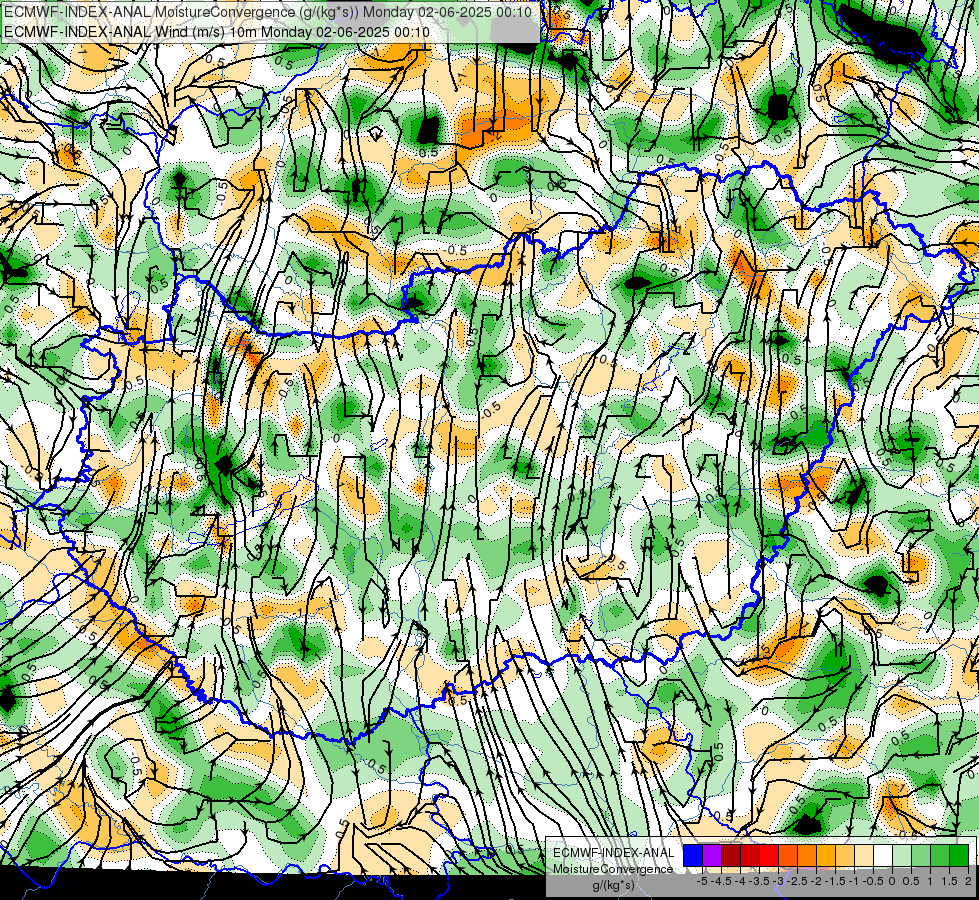979x900 pixels.
Task: Click the legend tick label 0.5
Action: pyautogui.click(x=912, y=881)
